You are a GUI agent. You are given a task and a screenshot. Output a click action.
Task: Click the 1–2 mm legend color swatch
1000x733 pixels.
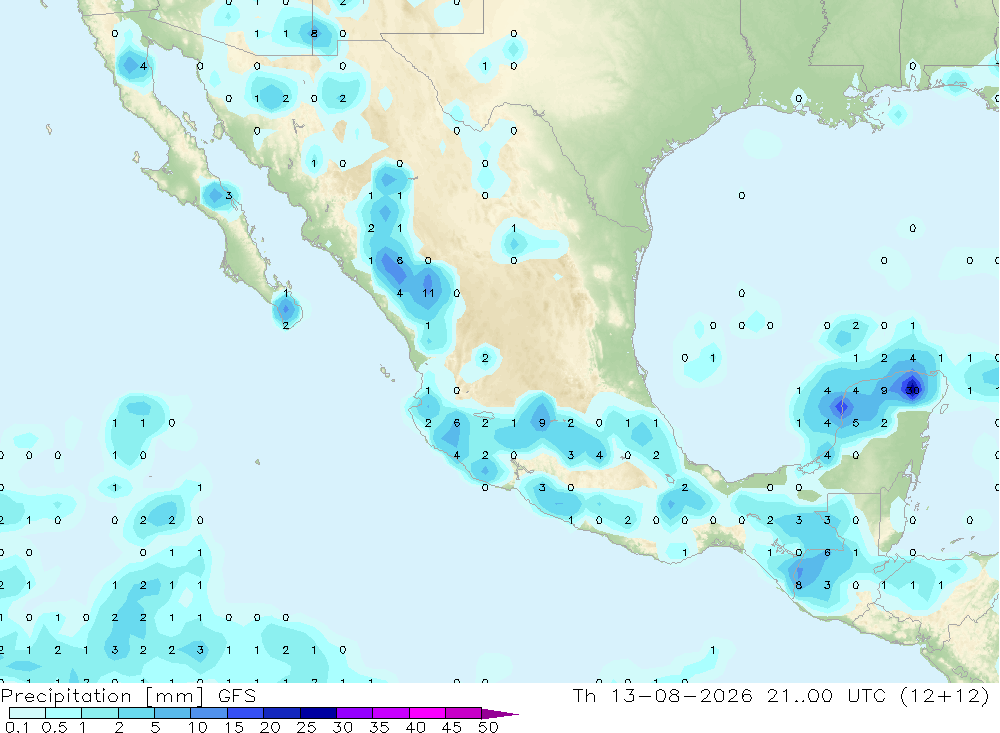(100, 713)
